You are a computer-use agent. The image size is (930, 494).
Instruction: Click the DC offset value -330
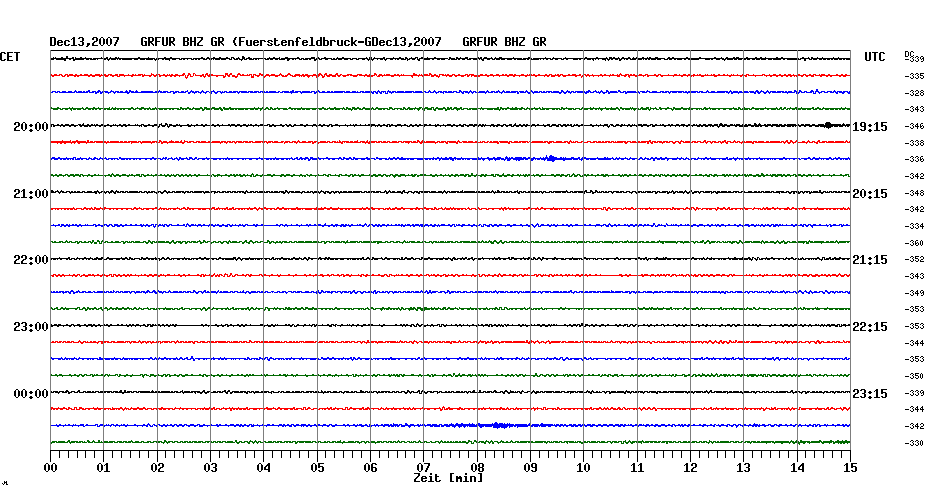pyautogui.click(x=915, y=442)
